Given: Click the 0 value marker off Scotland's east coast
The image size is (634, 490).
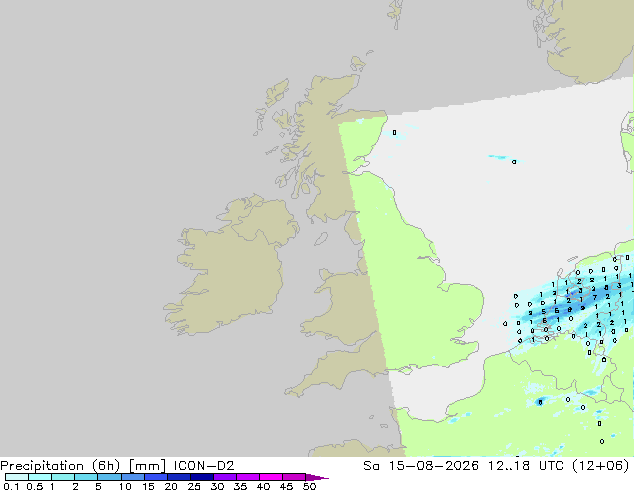Looking at the screenshot, I should point(395,133).
